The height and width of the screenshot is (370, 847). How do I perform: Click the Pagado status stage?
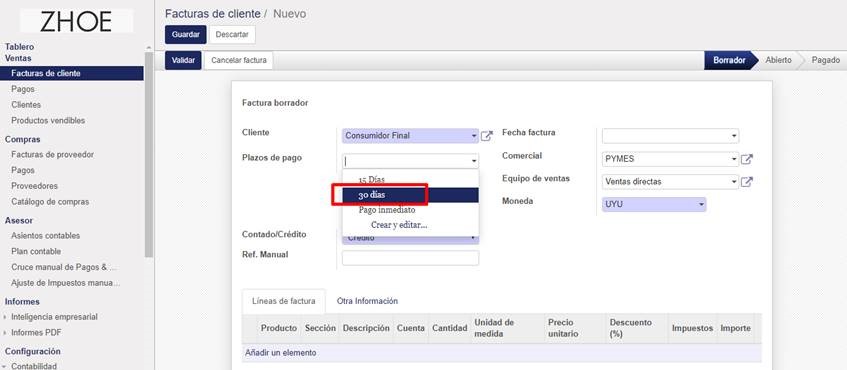point(825,60)
